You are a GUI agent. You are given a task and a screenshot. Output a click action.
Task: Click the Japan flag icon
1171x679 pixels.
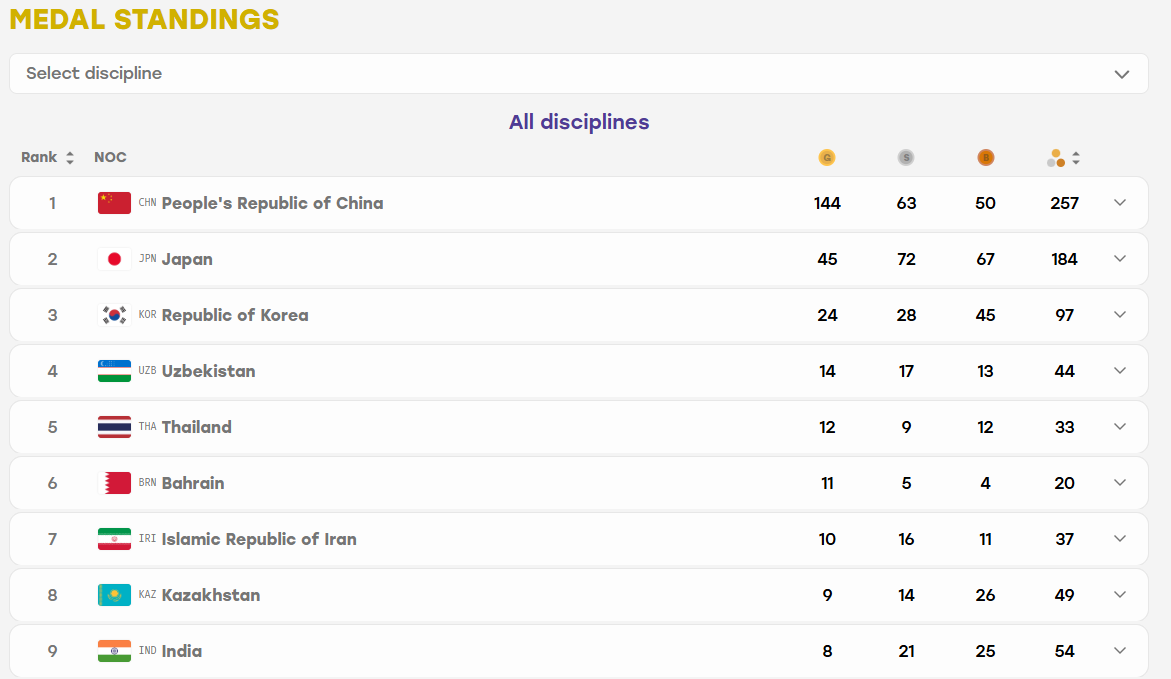pyautogui.click(x=114, y=259)
